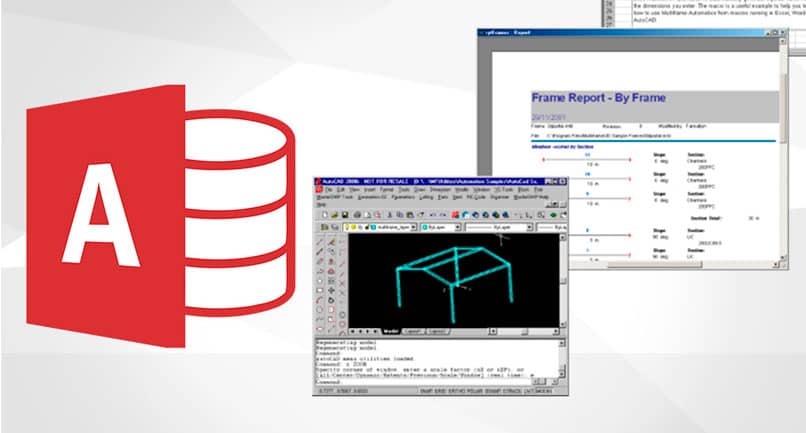806x433 pixels.
Task: Toggle GRID in AutoCAD status bar
Action: [441, 391]
